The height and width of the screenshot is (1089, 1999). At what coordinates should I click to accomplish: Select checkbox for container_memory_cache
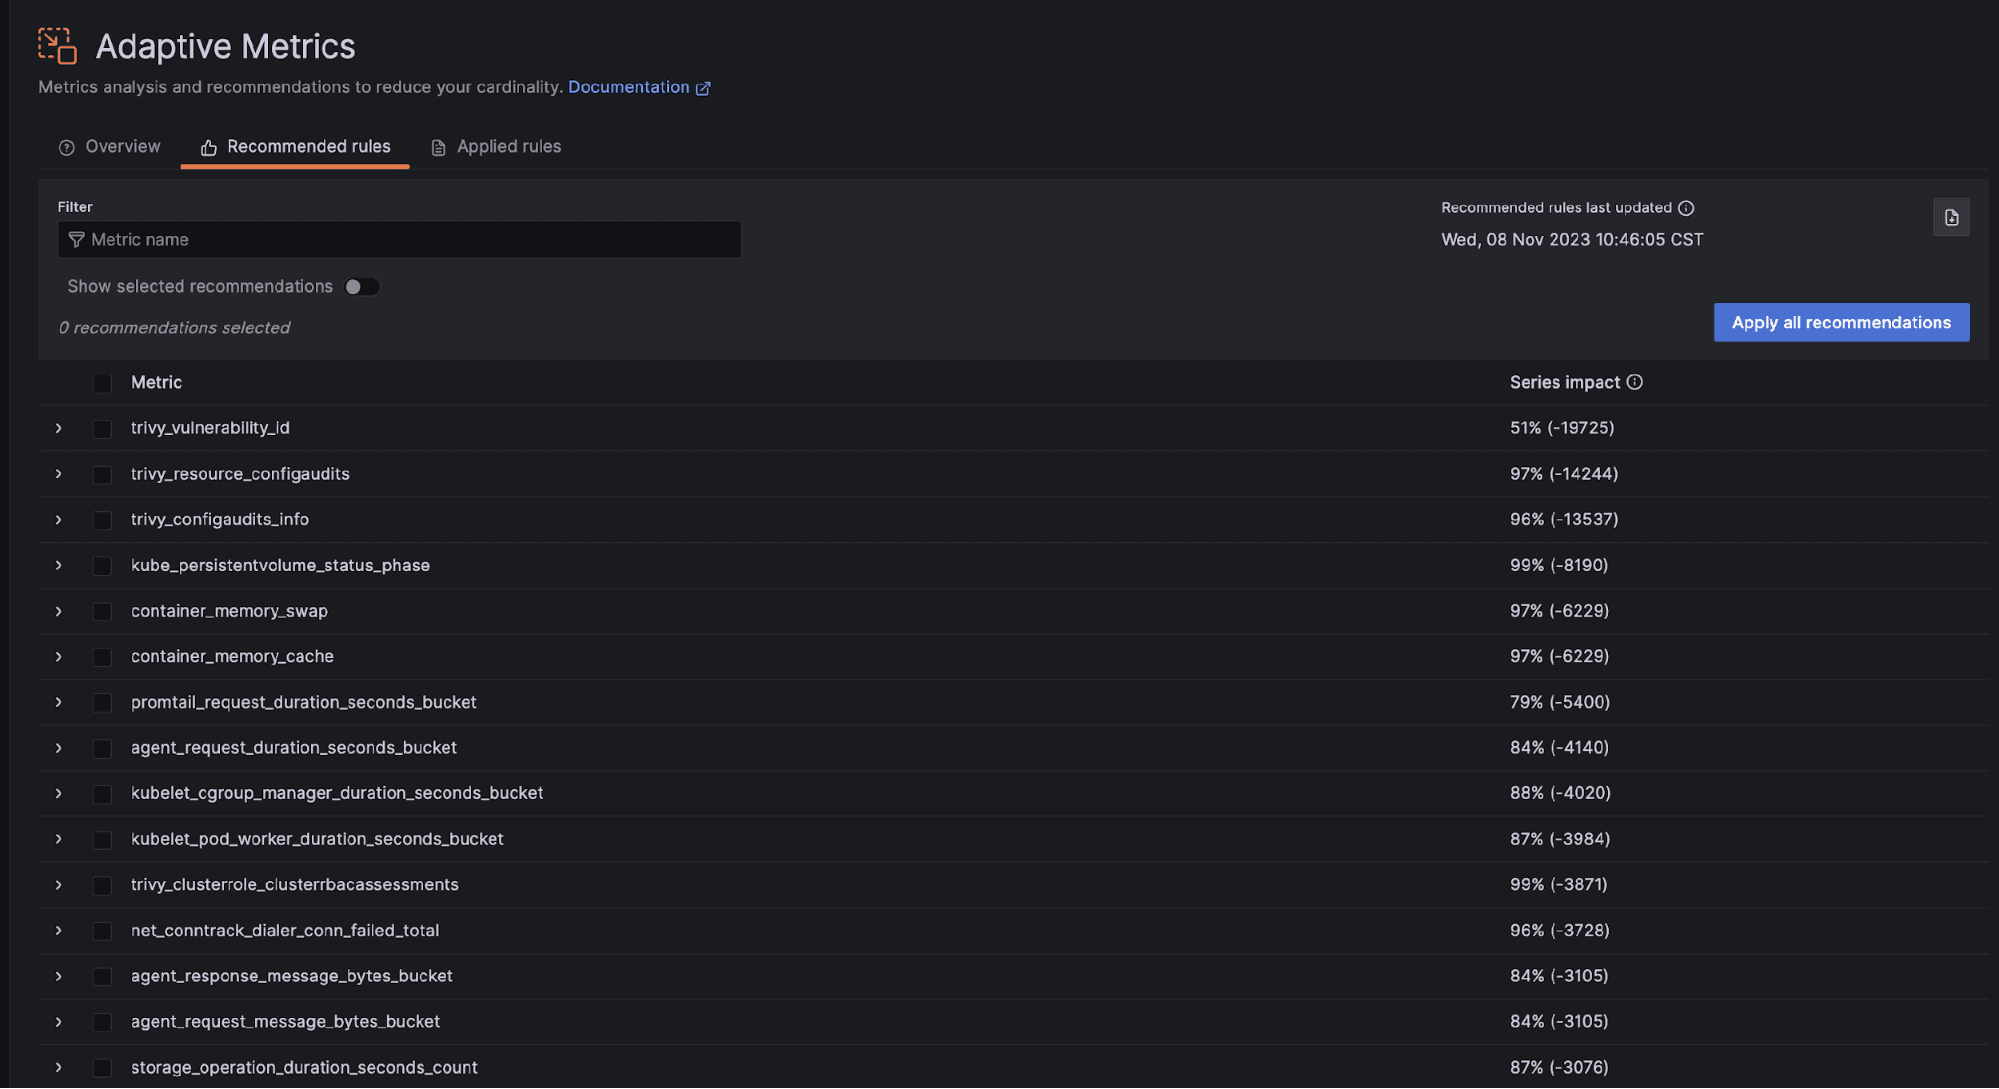(102, 657)
